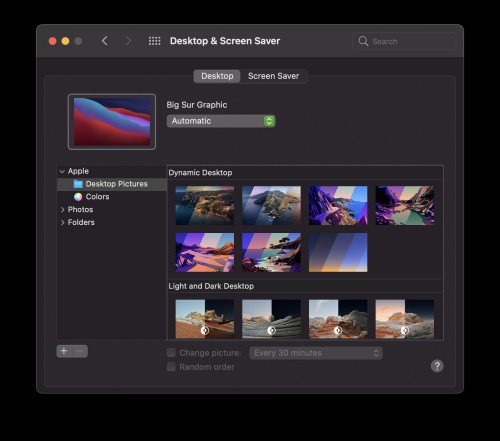Viewport: 500px width, 441px height.
Task: Open help with the question mark button
Action: pos(437,366)
